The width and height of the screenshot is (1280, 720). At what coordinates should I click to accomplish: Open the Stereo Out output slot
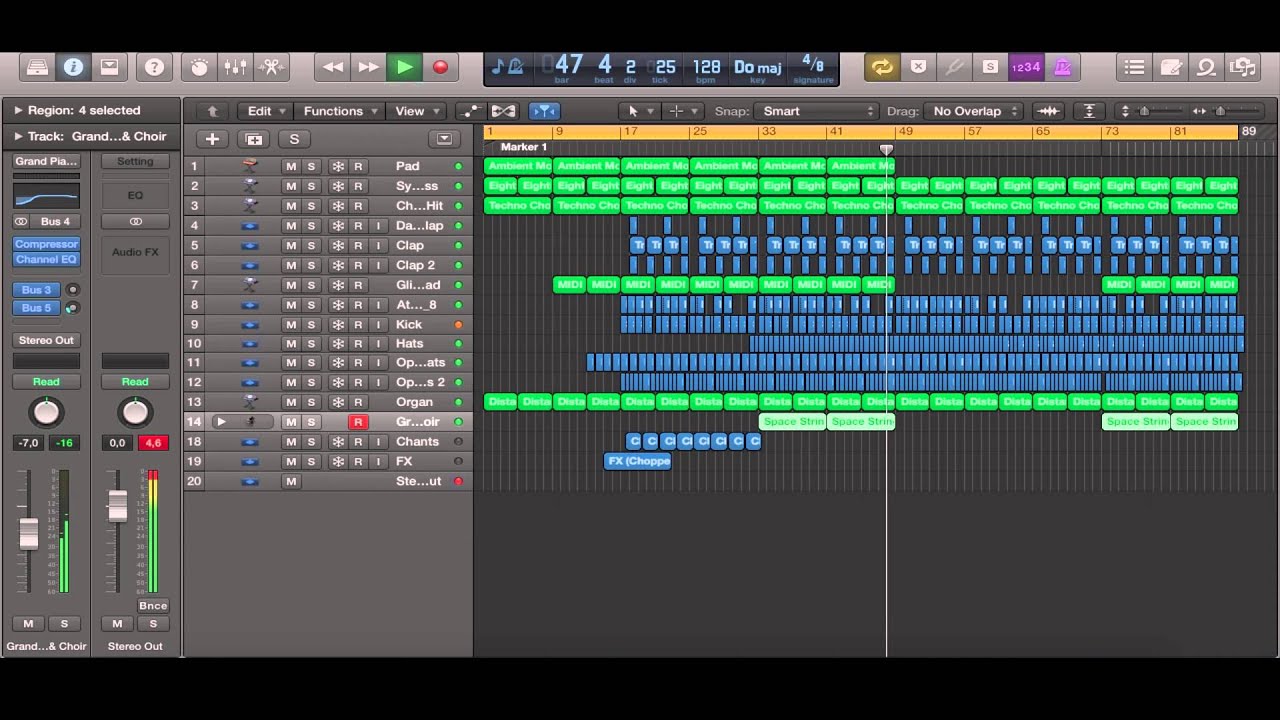pos(46,340)
